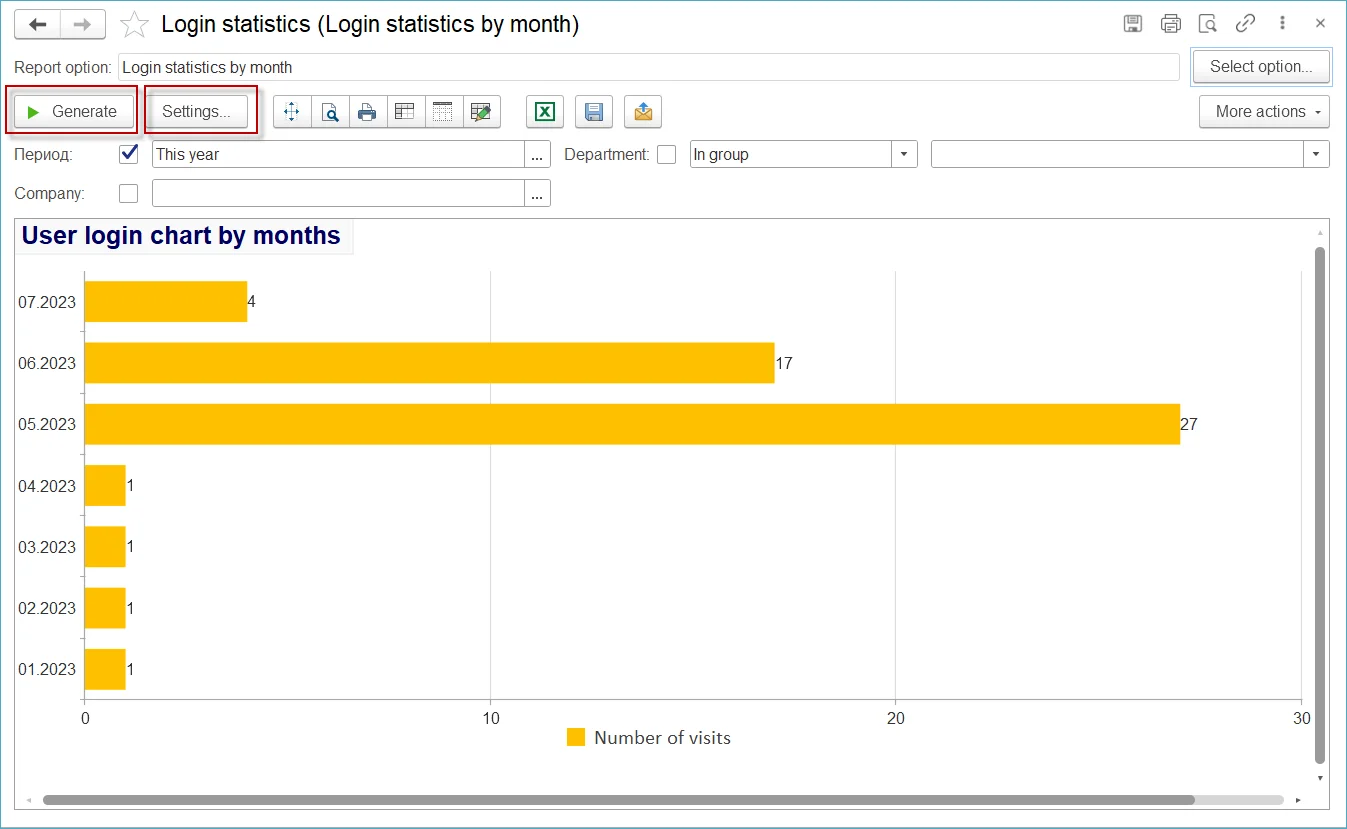Add report to favorites with star icon
1347x829 pixels.
134,25
